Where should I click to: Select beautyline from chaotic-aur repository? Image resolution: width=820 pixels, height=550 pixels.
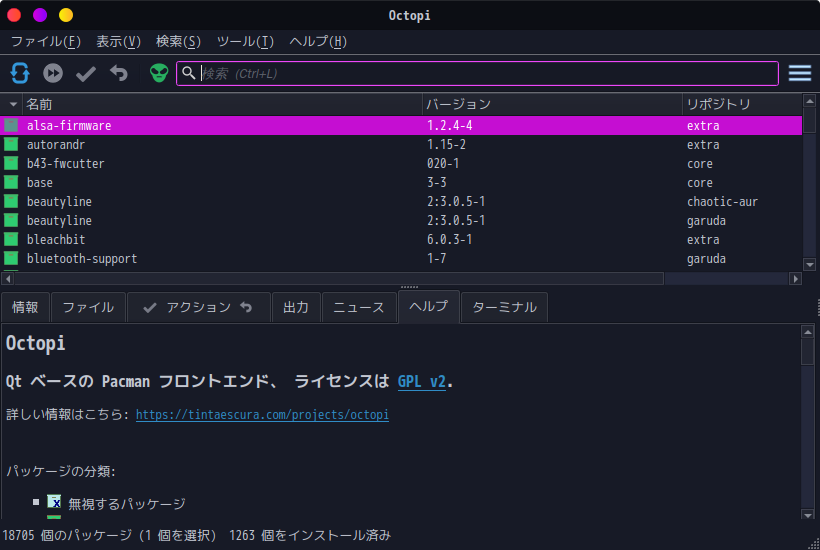(x=401, y=201)
